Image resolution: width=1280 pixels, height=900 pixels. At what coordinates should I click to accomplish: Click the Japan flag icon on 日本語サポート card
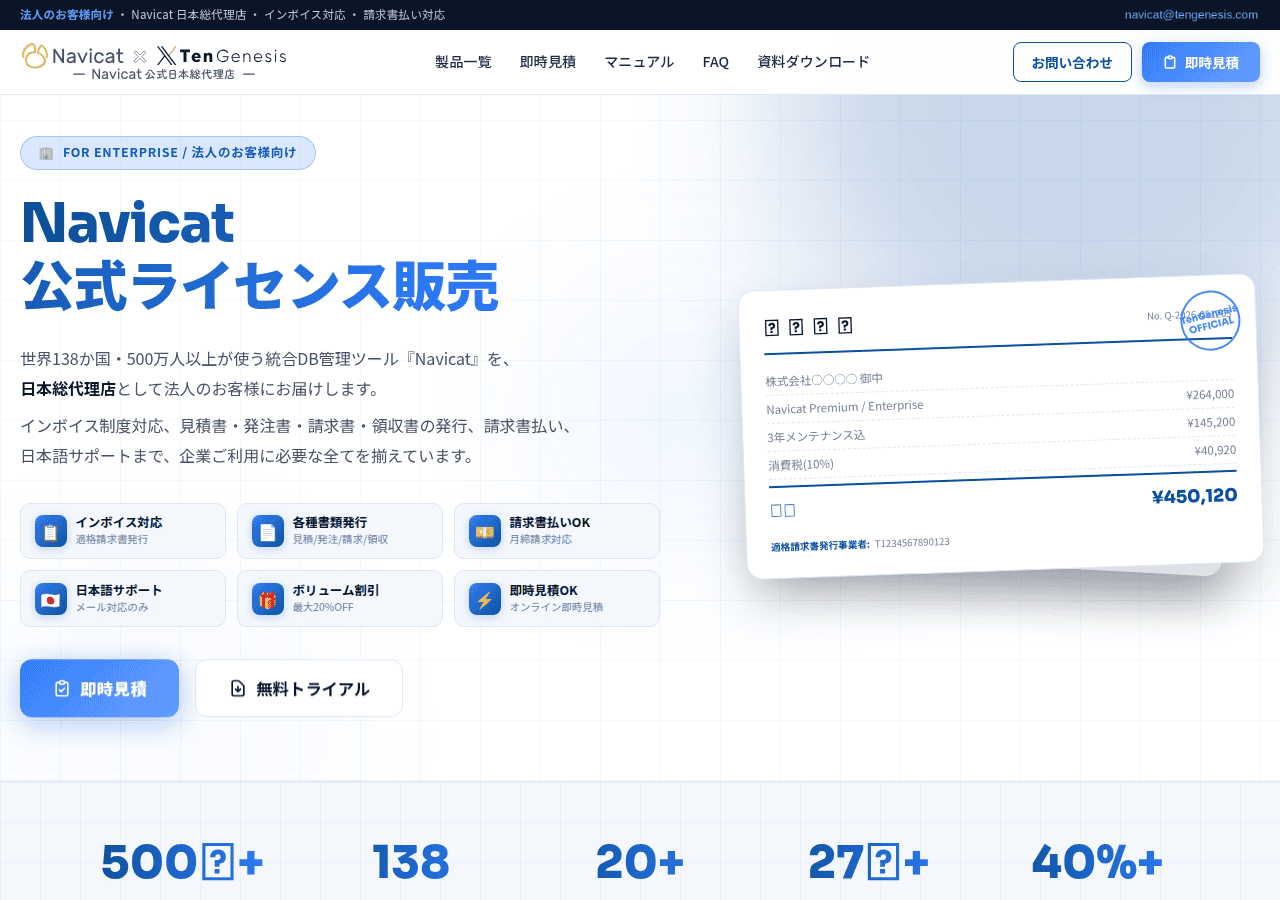point(51,599)
